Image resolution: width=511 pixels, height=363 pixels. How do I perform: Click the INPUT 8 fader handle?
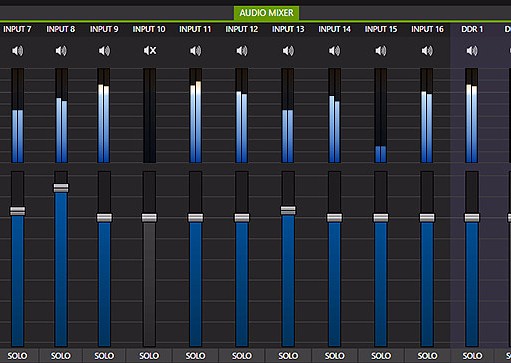click(x=61, y=188)
